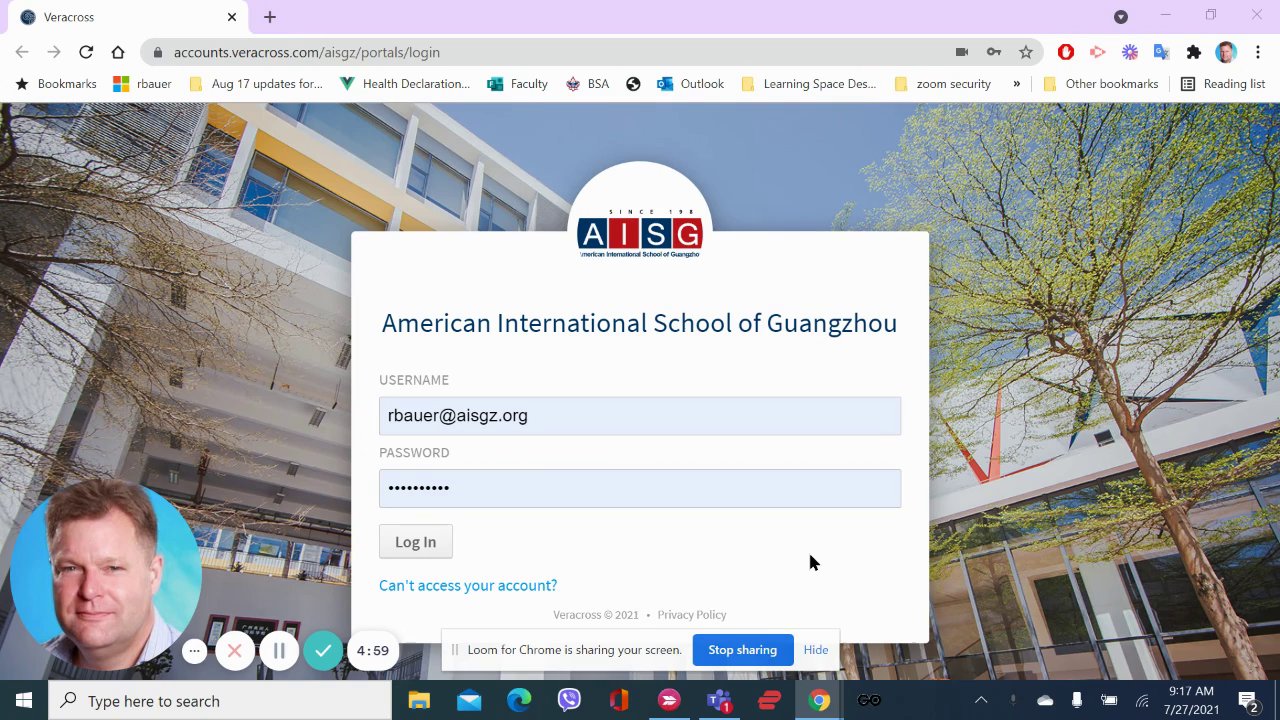Open Loom more options ellipsis button
Viewport: 1280px width, 720px height.
click(x=195, y=651)
